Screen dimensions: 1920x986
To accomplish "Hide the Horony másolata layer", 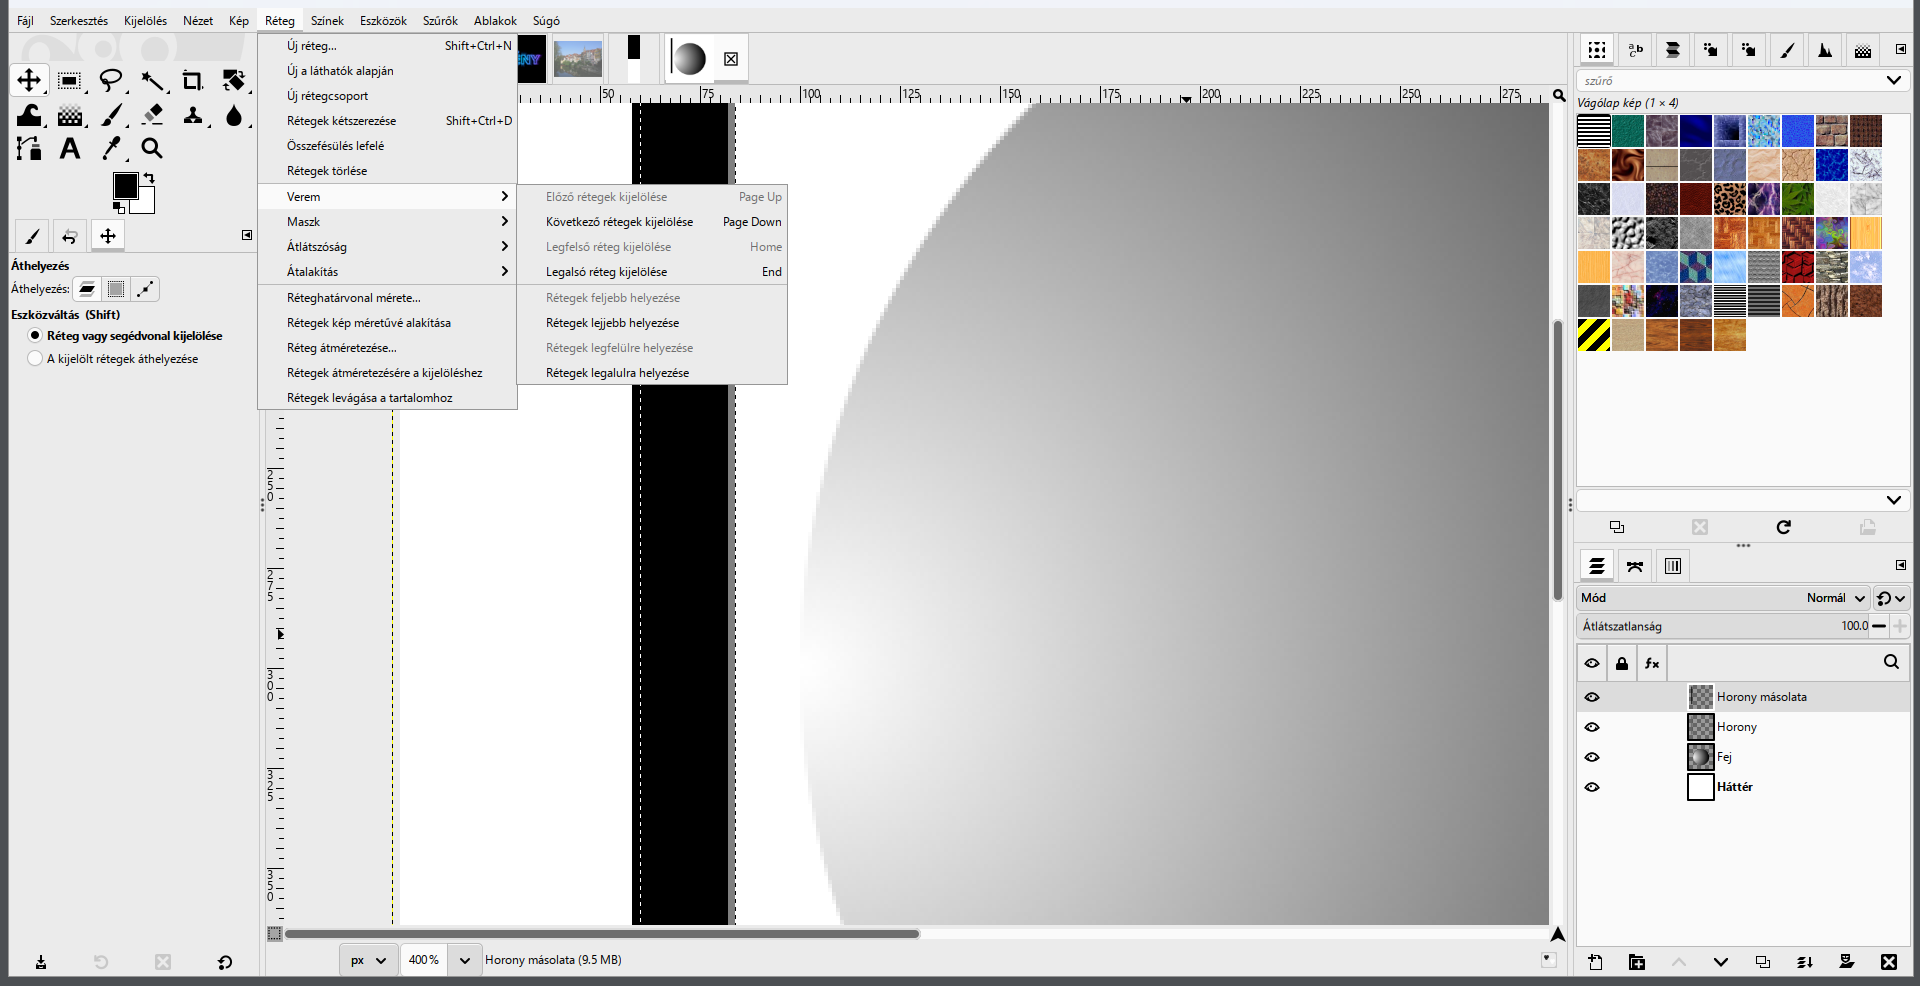I will pos(1592,697).
